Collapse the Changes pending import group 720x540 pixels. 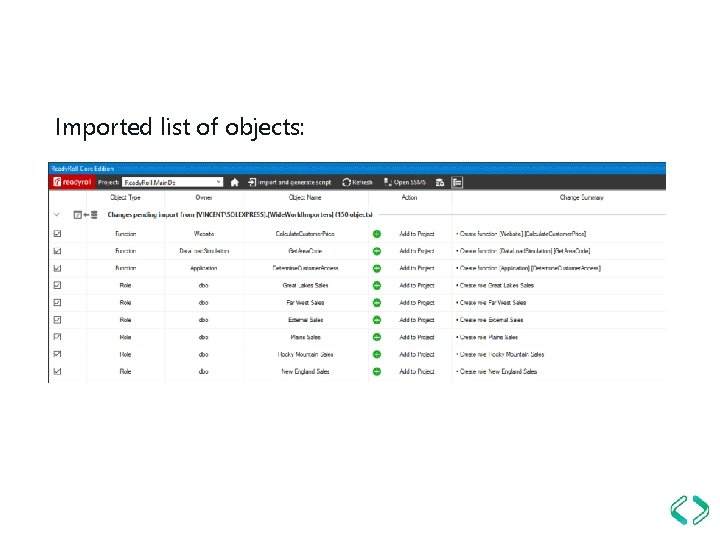point(57,214)
